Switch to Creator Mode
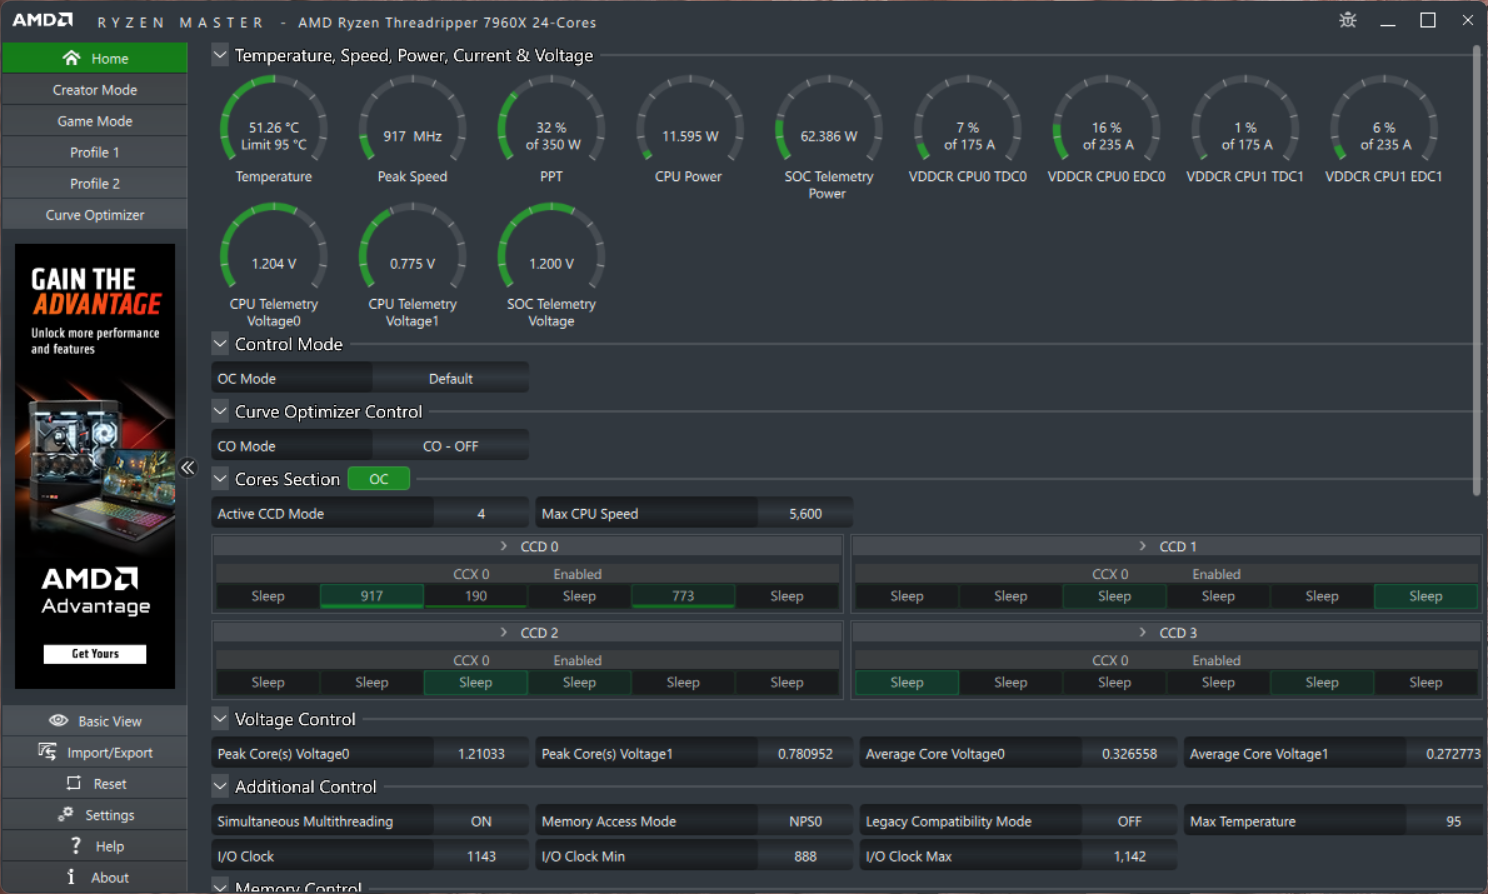The height and width of the screenshot is (894, 1488). click(x=95, y=90)
